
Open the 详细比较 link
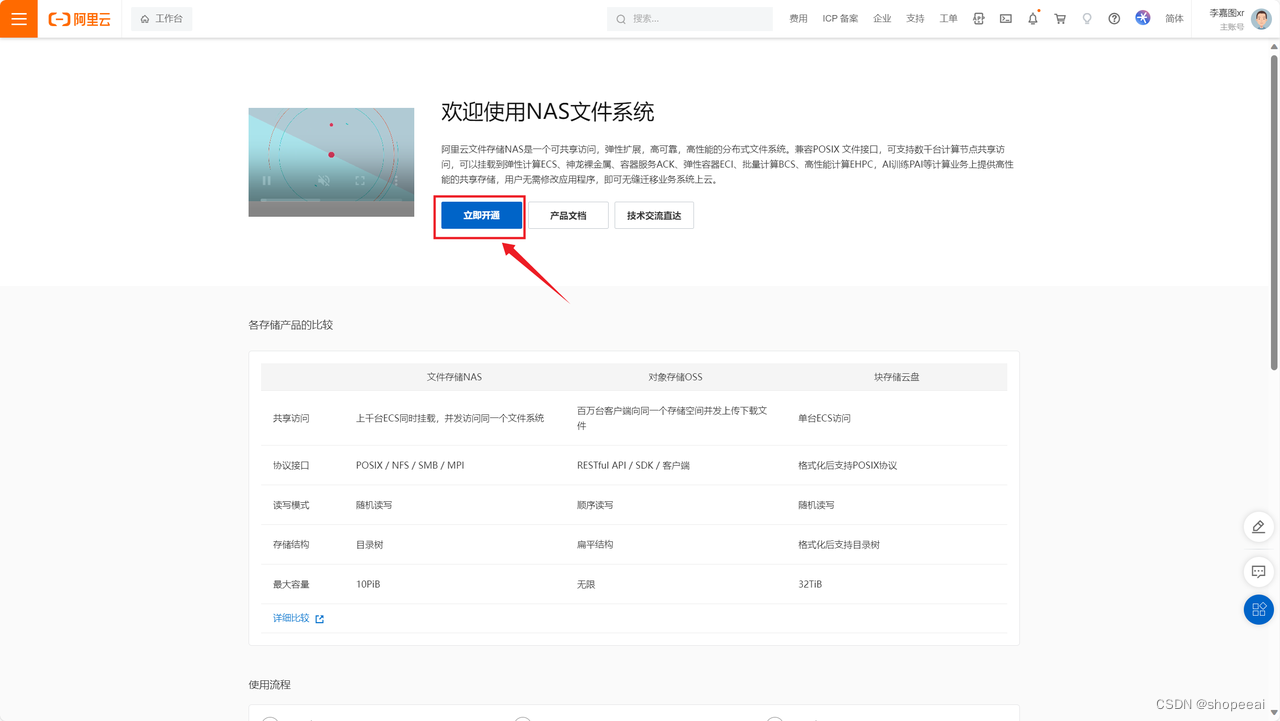pos(291,619)
